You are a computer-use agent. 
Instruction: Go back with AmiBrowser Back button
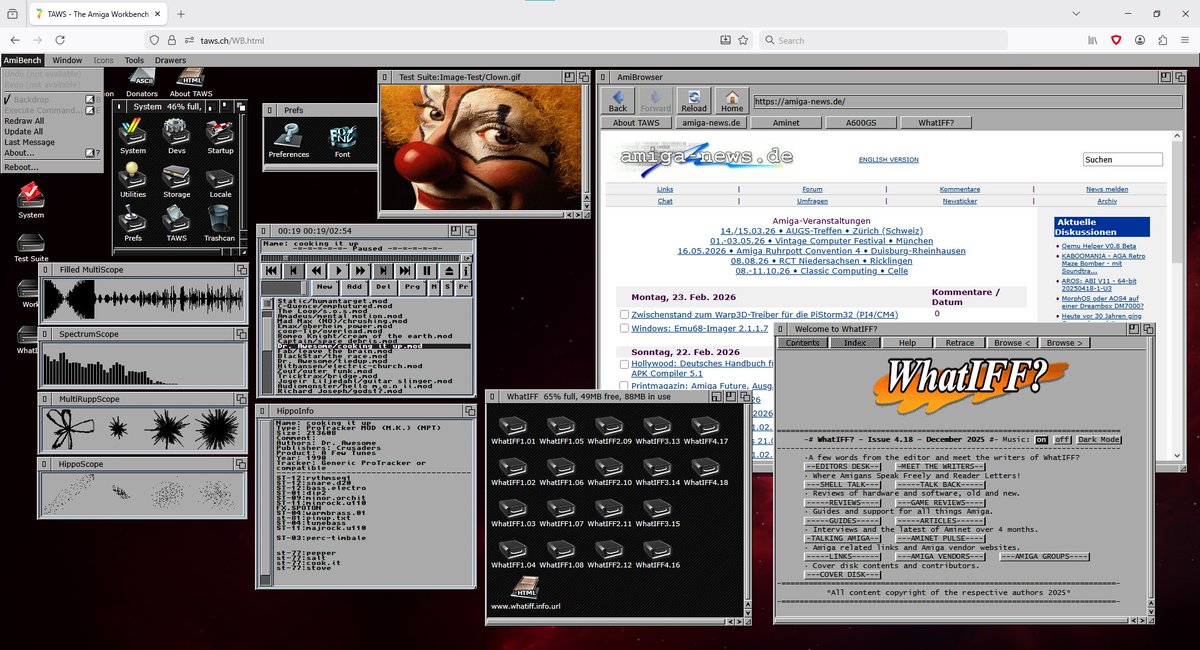coord(618,101)
